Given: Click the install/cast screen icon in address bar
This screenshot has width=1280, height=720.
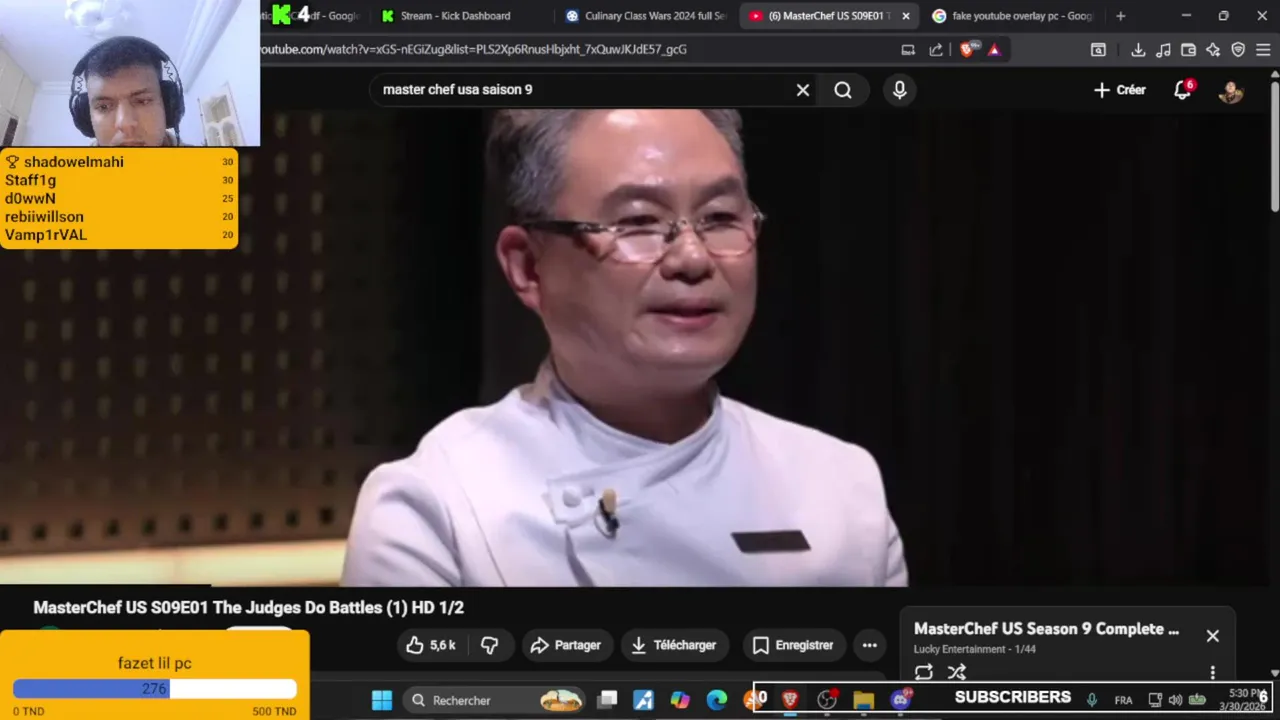Looking at the screenshot, I should [908, 49].
